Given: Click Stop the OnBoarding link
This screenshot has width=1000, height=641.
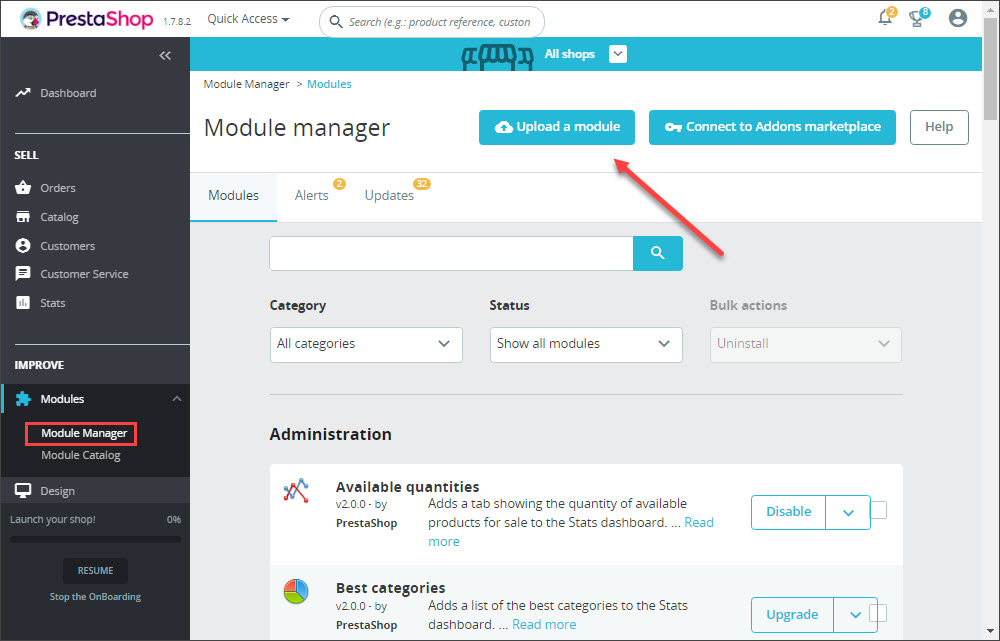Looking at the screenshot, I should (x=96, y=596).
